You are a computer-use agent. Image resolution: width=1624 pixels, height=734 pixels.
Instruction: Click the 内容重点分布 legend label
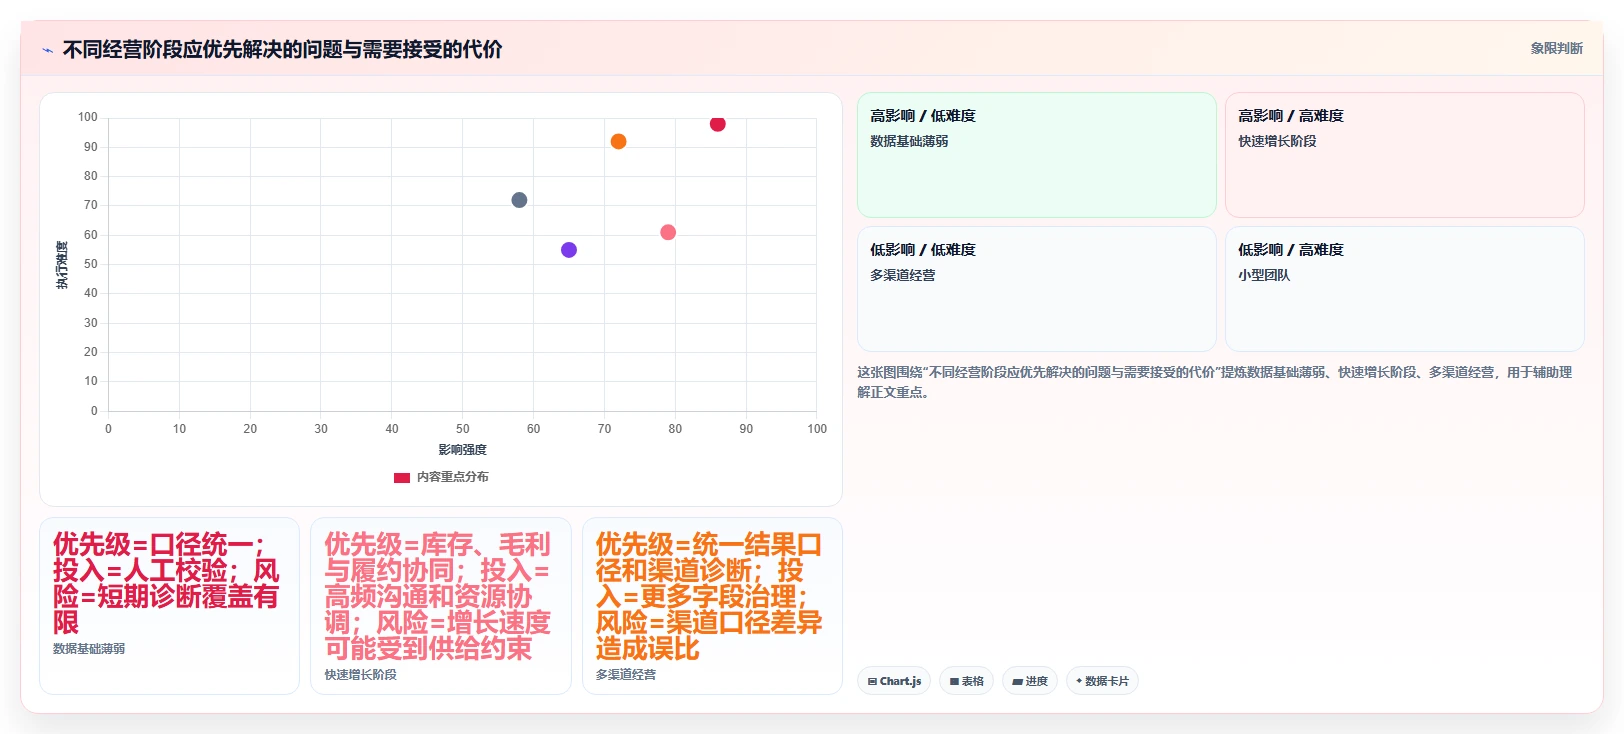click(452, 477)
